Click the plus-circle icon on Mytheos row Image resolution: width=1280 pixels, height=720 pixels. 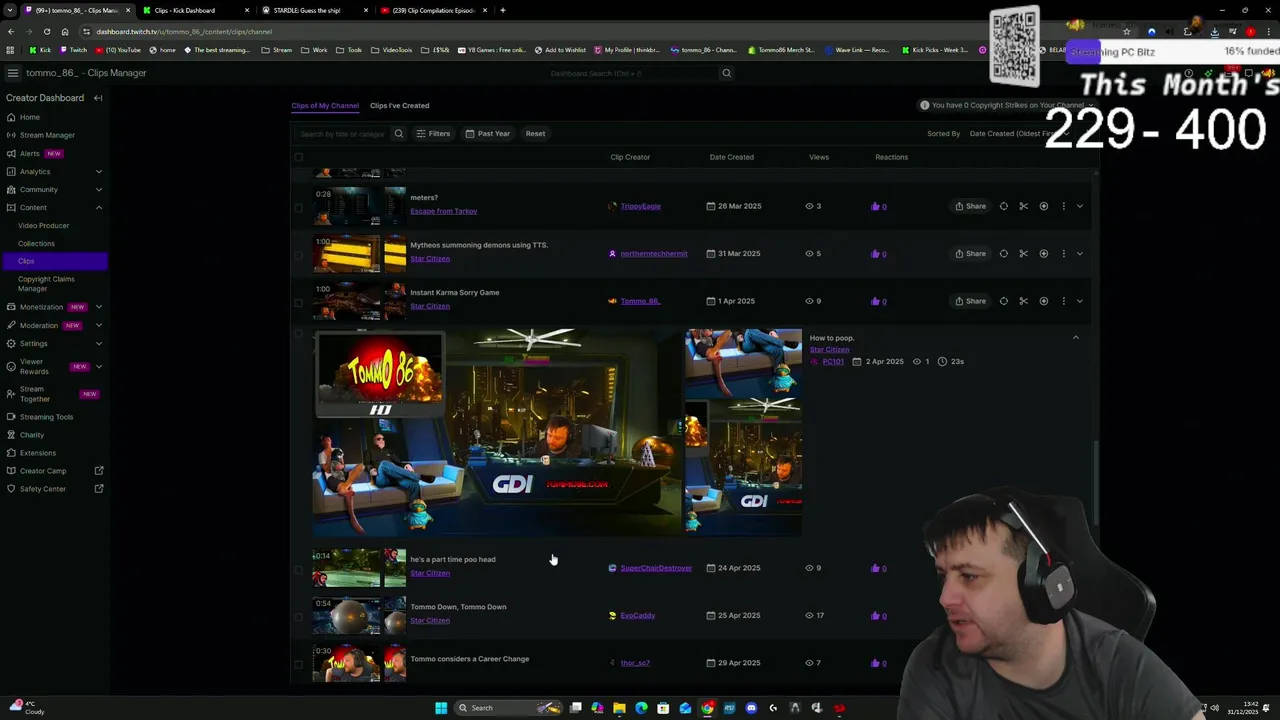click(x=1043, y=254)
